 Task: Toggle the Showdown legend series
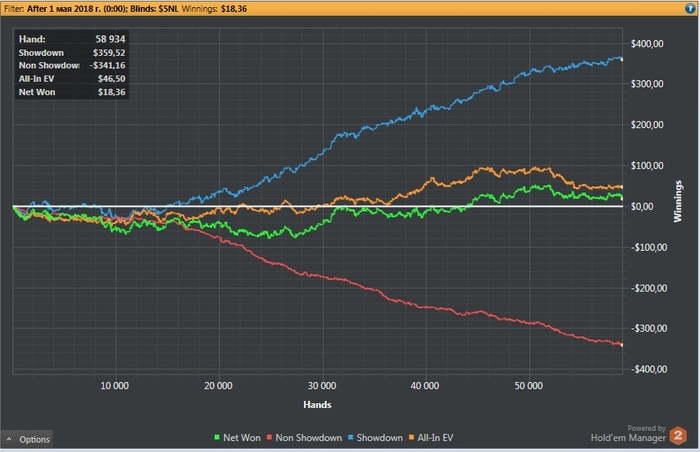click(375, 438)
